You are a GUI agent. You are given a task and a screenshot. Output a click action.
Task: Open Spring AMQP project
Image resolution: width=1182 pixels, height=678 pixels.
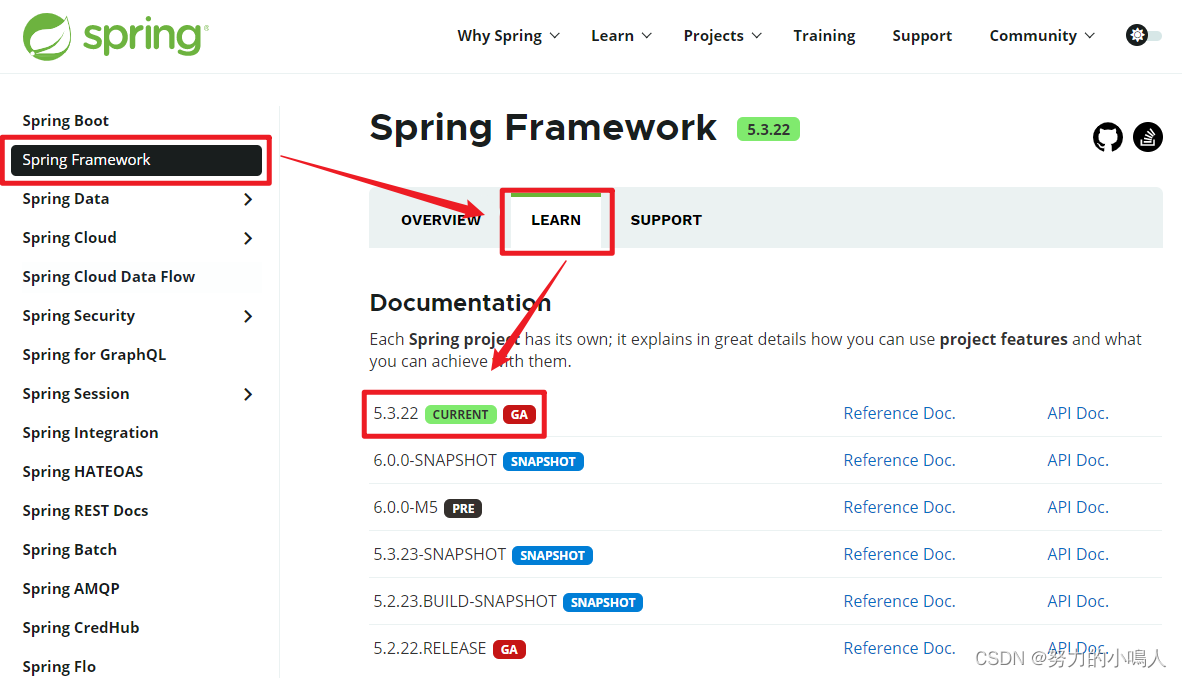point(71,589)
